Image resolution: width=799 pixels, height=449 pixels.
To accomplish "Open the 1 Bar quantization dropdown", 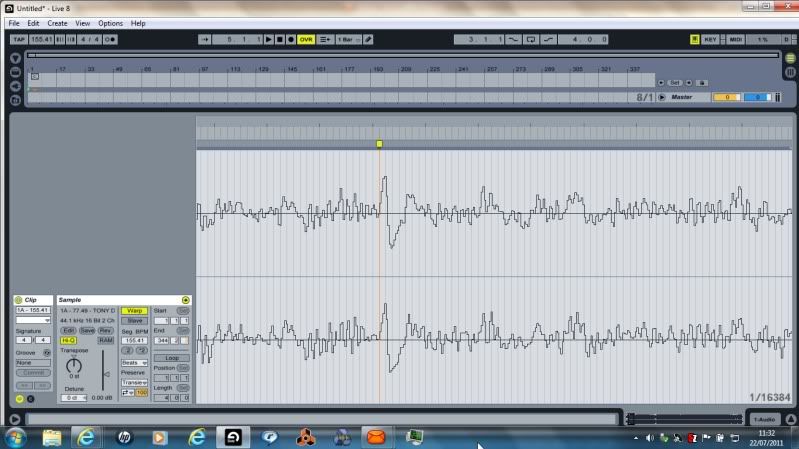I will pyautogui.click(x=346, y=39).
